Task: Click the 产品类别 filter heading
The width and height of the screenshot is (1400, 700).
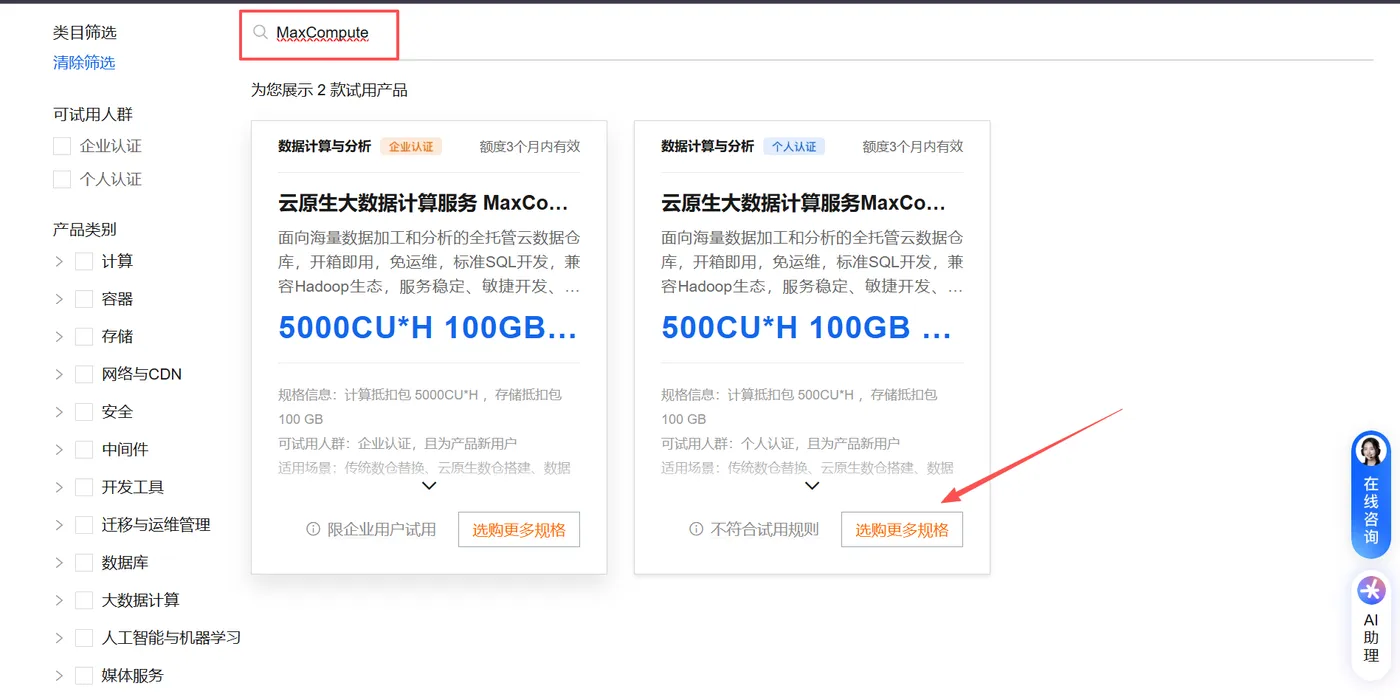Action: (85, 229)
